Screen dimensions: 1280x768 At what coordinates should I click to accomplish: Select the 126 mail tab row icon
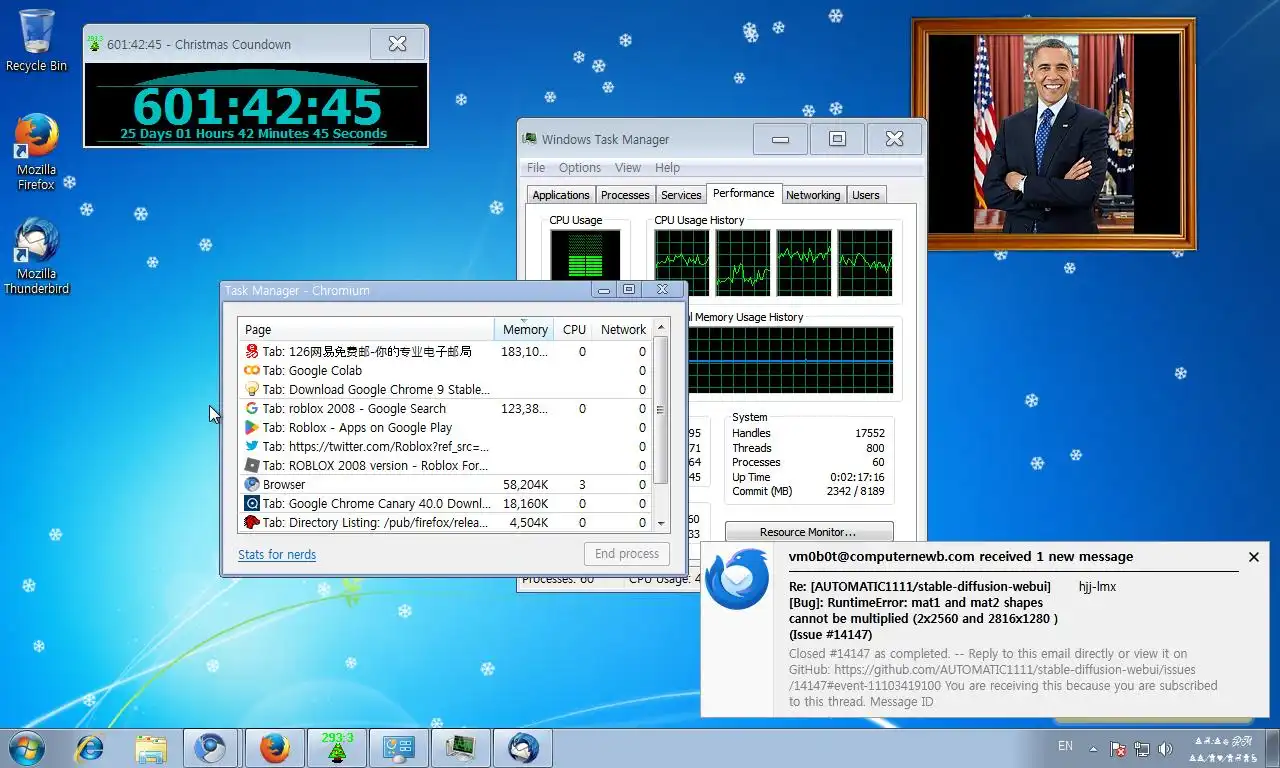[x=252, y=352]
